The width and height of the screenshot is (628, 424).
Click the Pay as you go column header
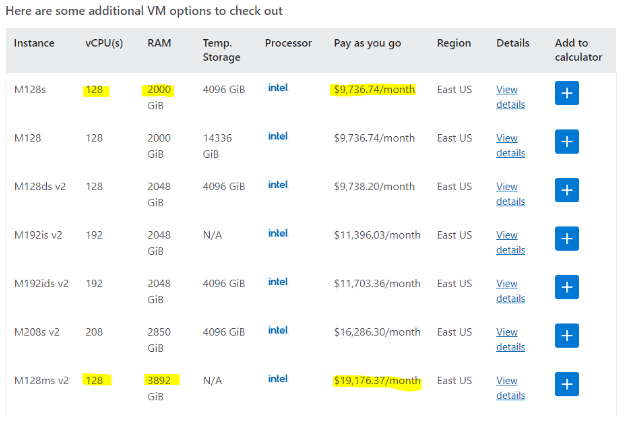point(367,43)
